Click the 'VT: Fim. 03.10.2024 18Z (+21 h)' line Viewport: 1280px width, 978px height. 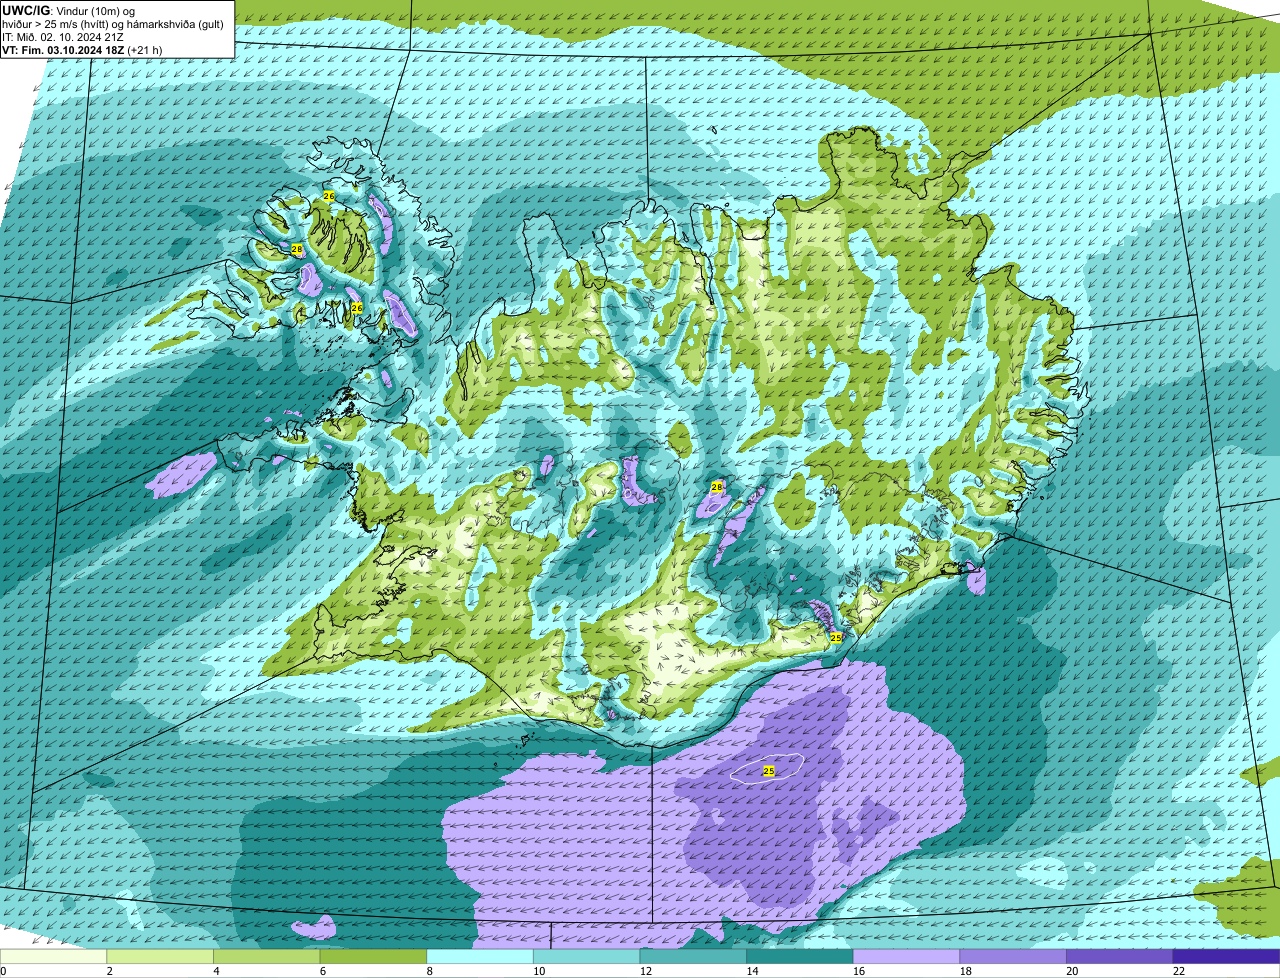82,50
